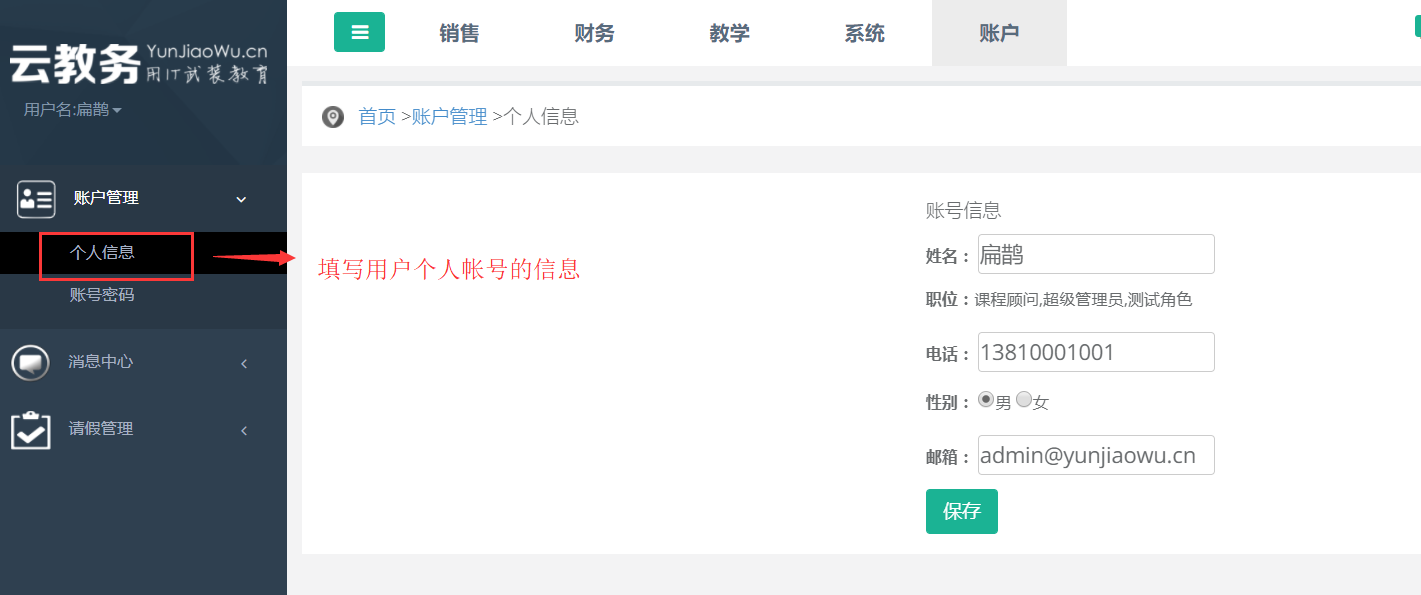Go to 首页 breadcrumb link

(x=377, y=116)
